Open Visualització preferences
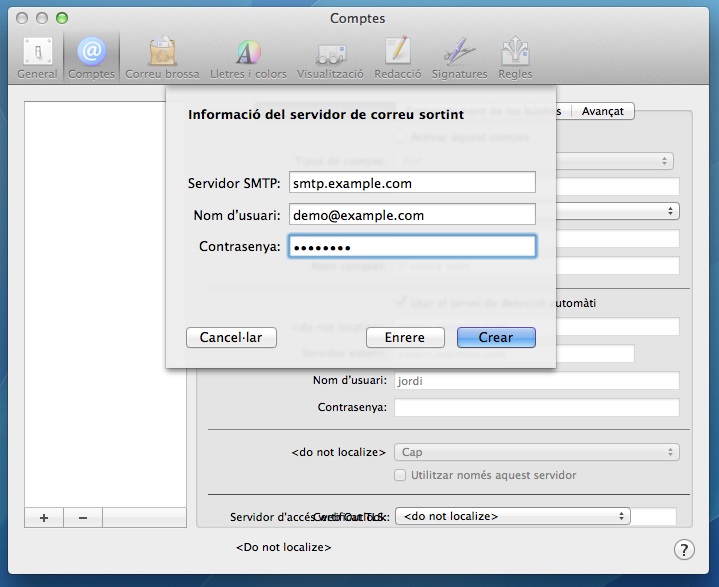Viewport: 719px width, 587px height. coord(330,58)
